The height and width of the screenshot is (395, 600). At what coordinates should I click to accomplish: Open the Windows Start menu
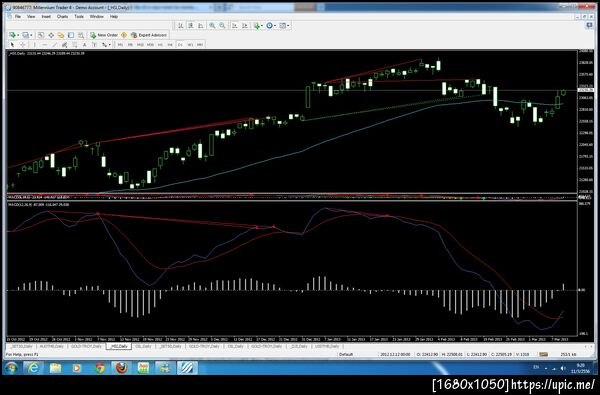point(11,368)
